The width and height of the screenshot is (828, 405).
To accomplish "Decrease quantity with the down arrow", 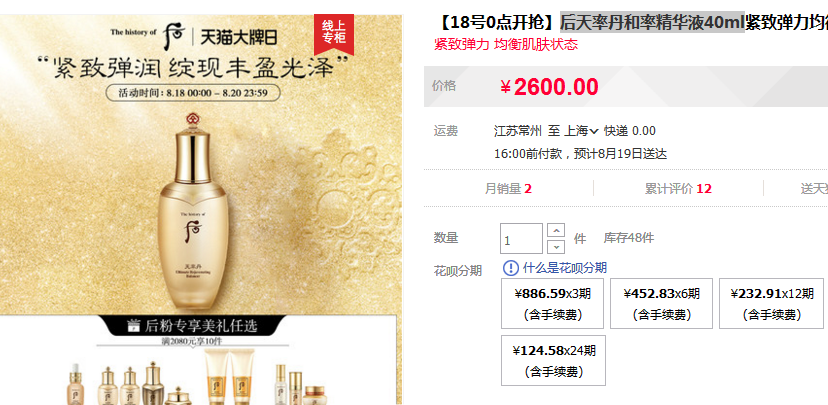I will (556, 247).
